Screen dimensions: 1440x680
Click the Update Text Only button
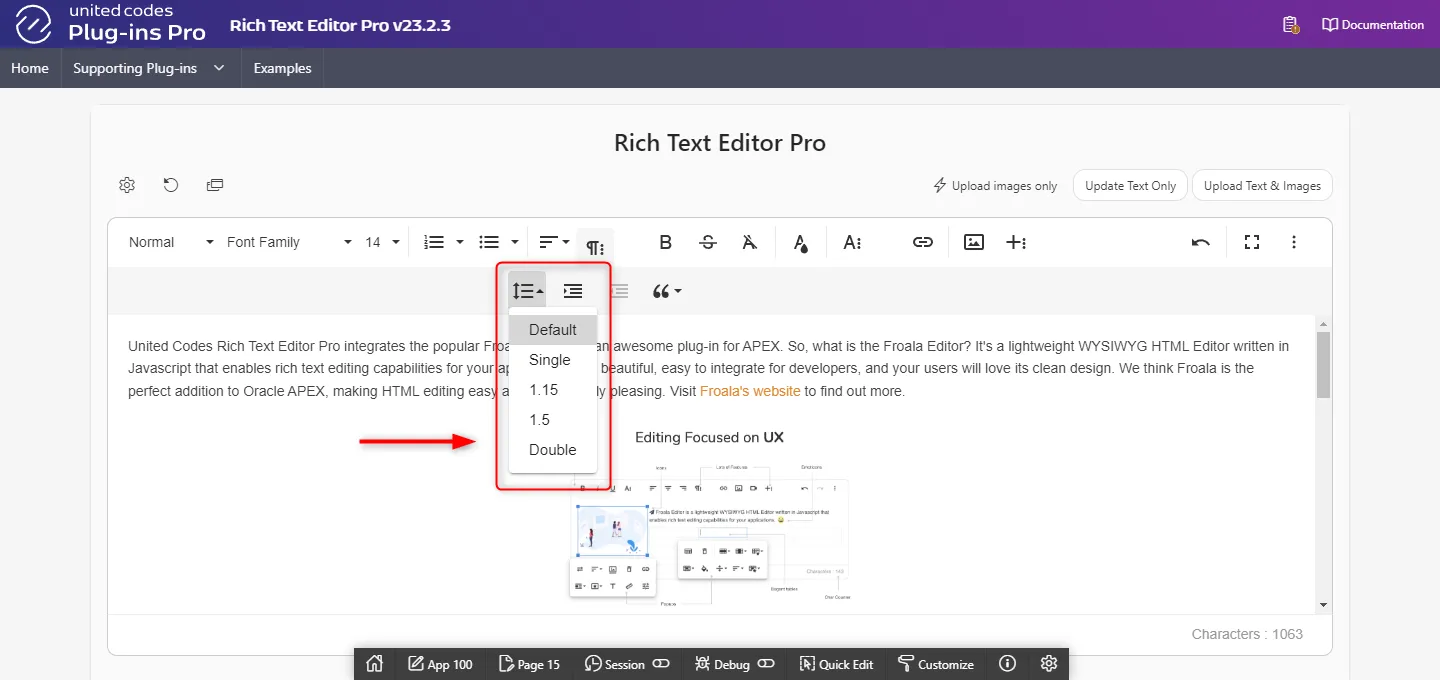1130,186
